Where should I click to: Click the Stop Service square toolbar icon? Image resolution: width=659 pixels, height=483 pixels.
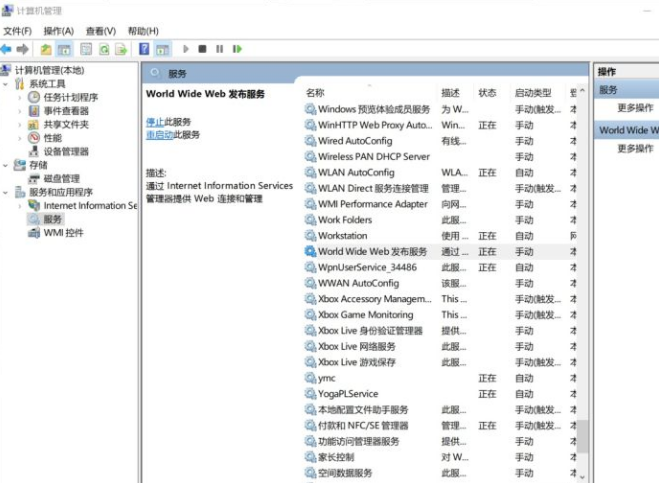(202, 48)
